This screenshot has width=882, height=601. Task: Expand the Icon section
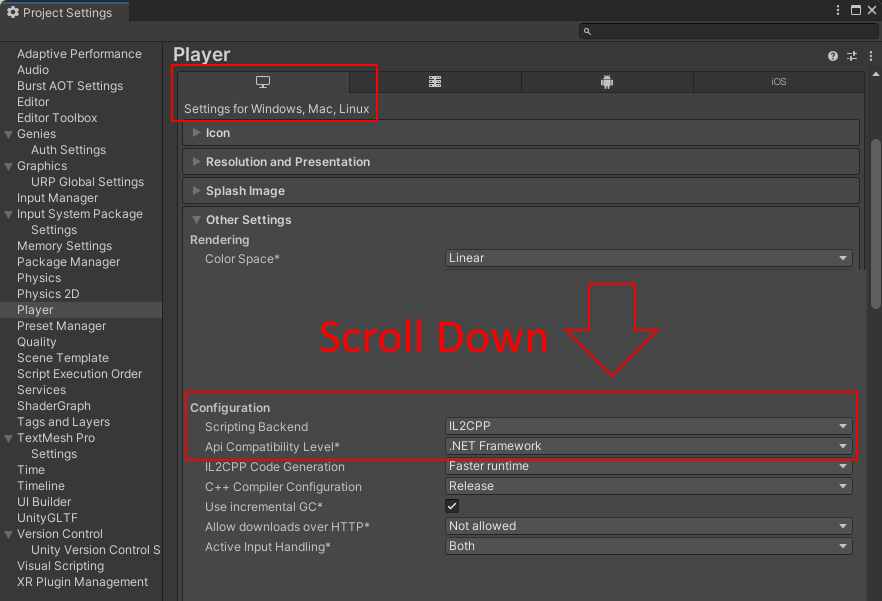point(218,133)
